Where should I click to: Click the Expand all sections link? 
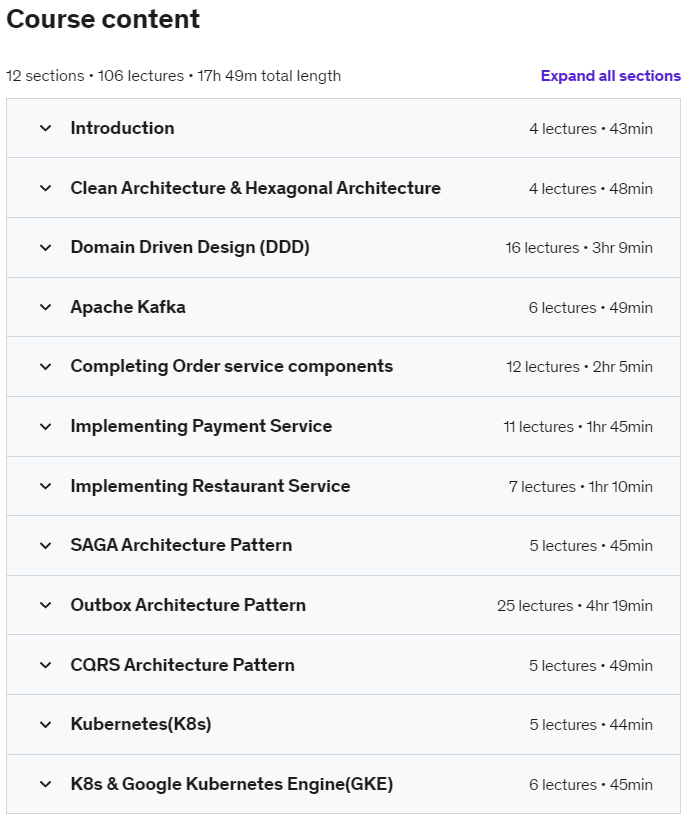point(610,76)
